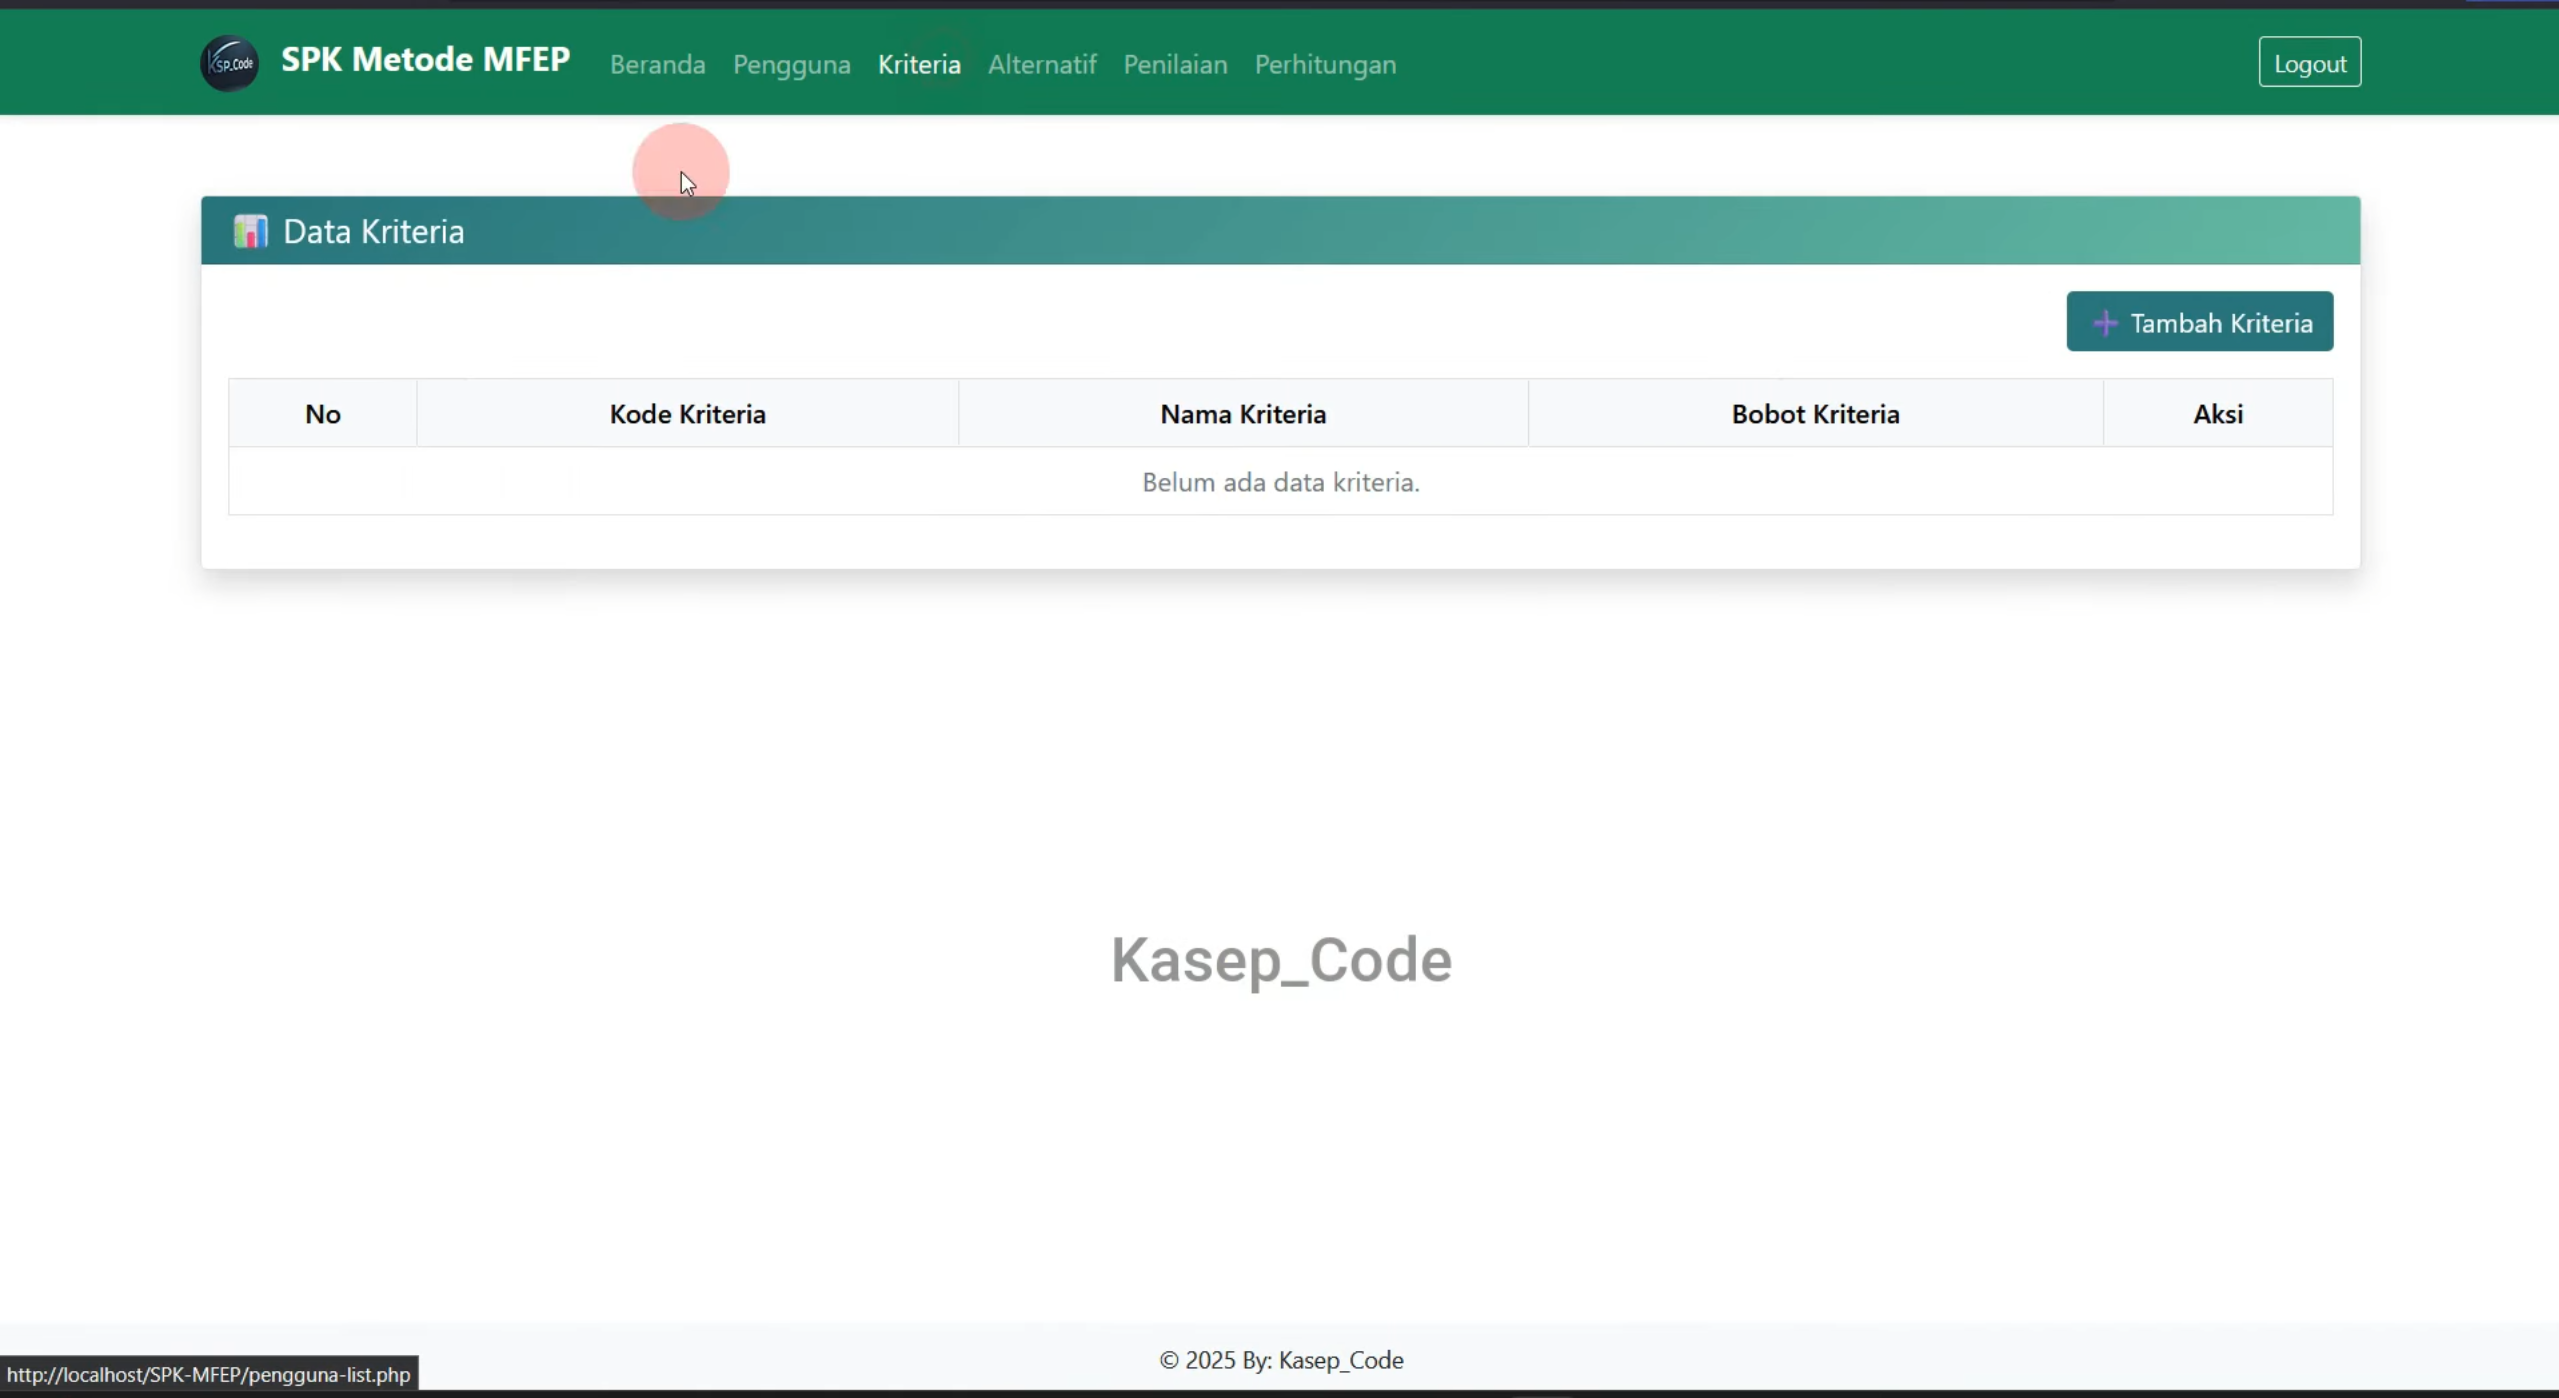Click the Tambah Kriteria button

click(2199, 321)
